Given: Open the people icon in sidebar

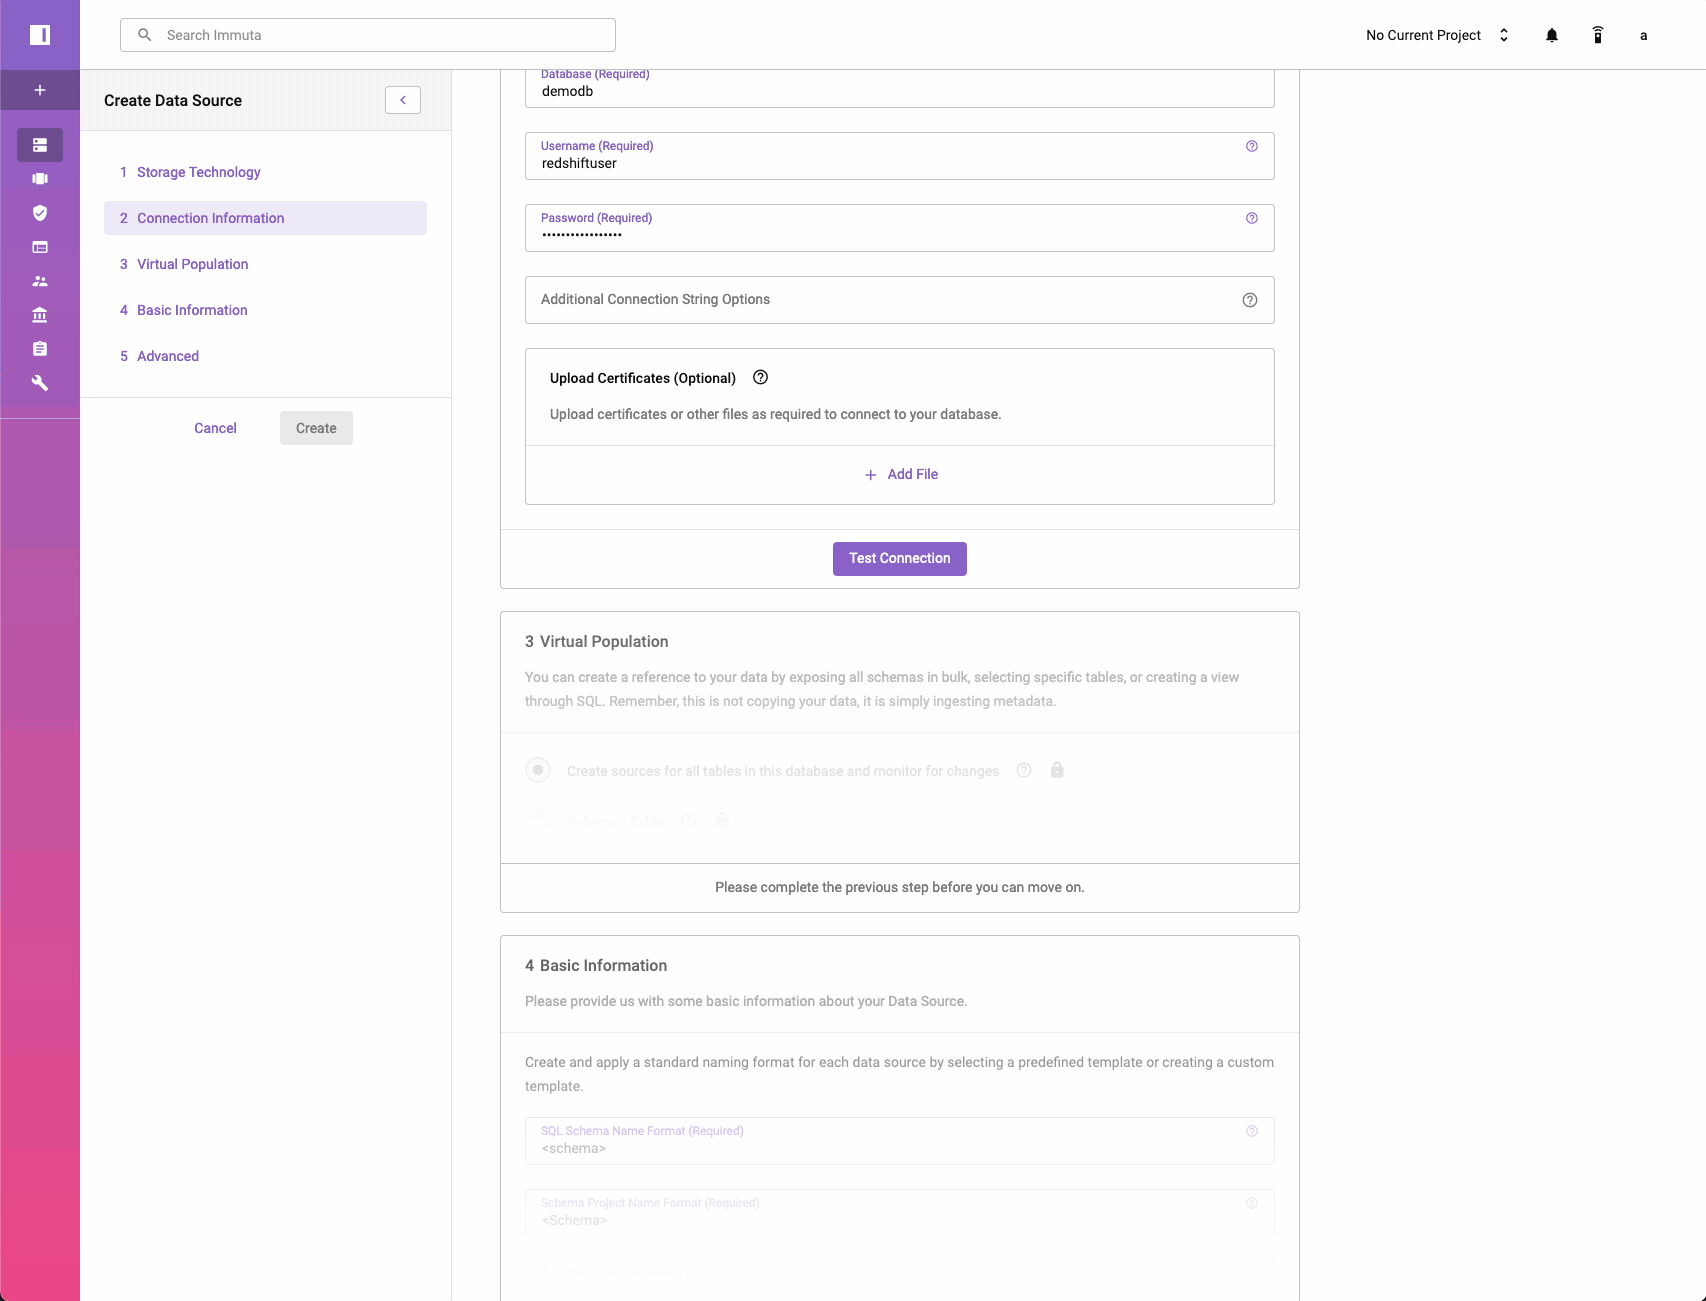Looking at the screenshot, I should pos(40,281).
